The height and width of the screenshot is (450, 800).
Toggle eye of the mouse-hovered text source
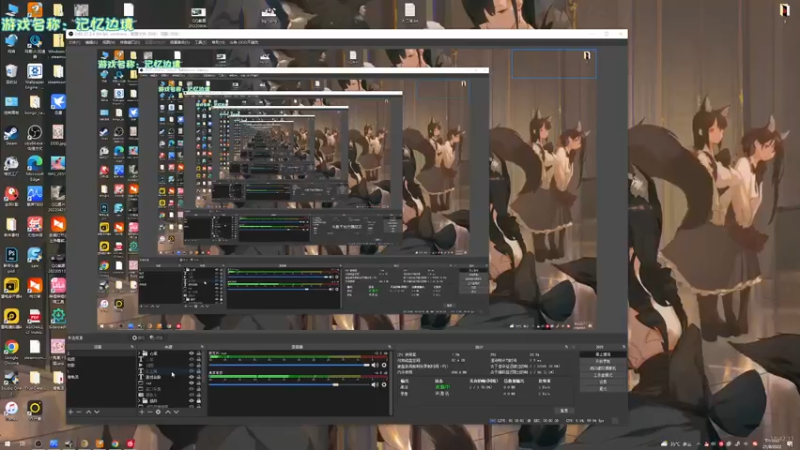pyautogui.click(x=191, y=371)
